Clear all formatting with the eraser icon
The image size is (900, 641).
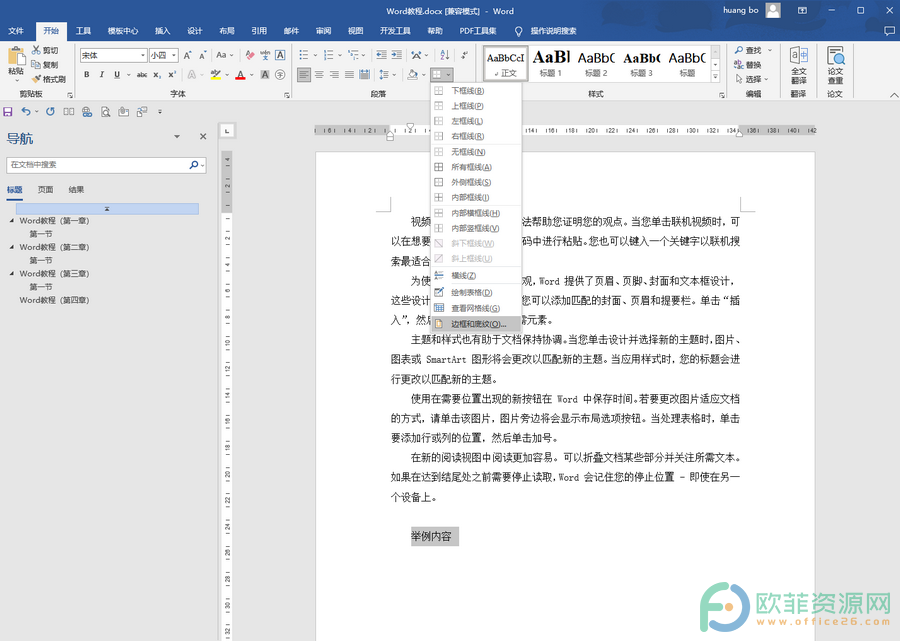(x=250, y=56)
